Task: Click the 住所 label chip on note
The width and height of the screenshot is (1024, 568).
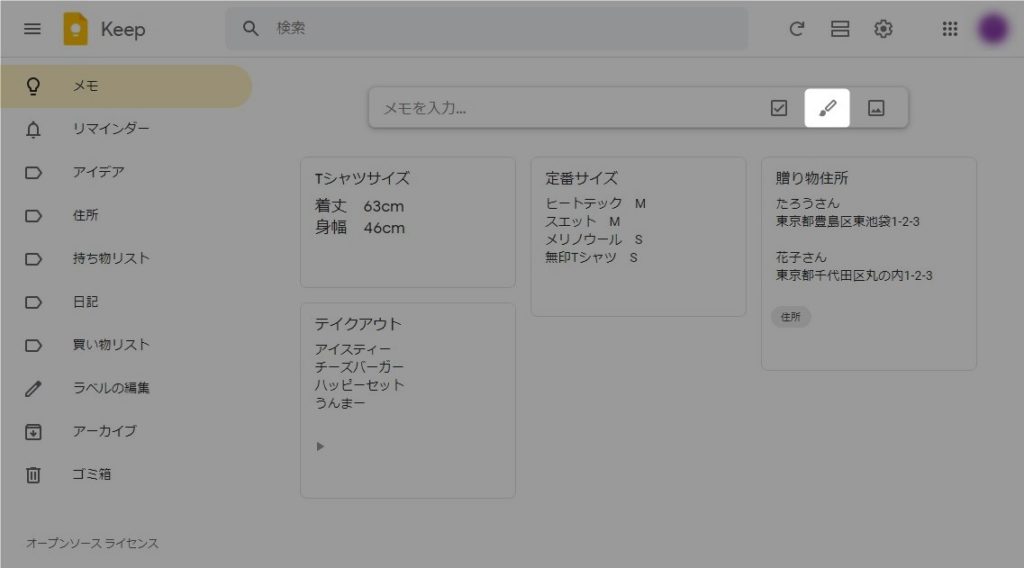Action: tap(791, 317)
